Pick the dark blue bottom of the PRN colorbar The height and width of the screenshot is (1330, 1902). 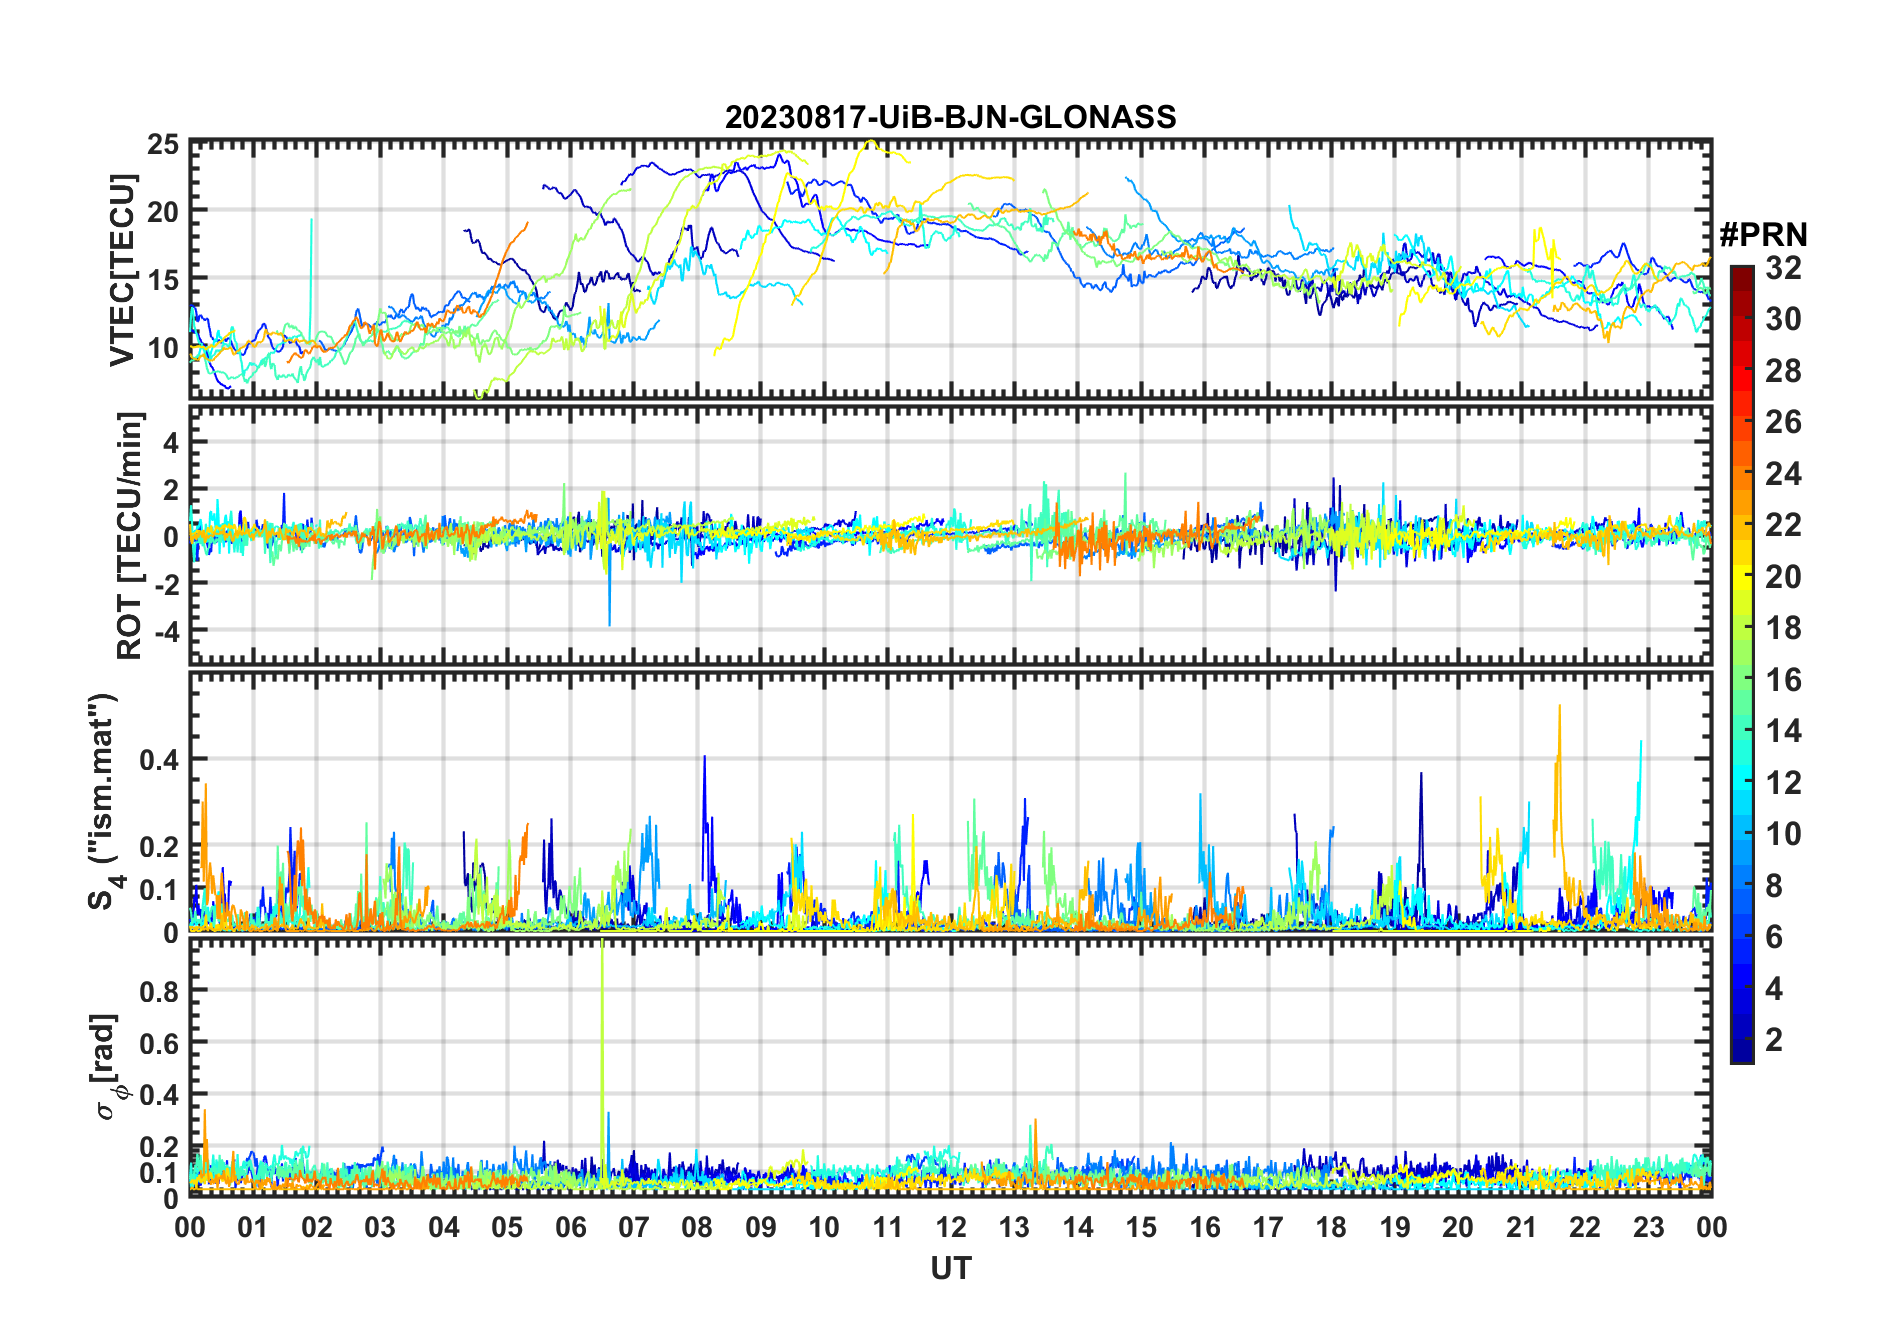[1741, 1054]
